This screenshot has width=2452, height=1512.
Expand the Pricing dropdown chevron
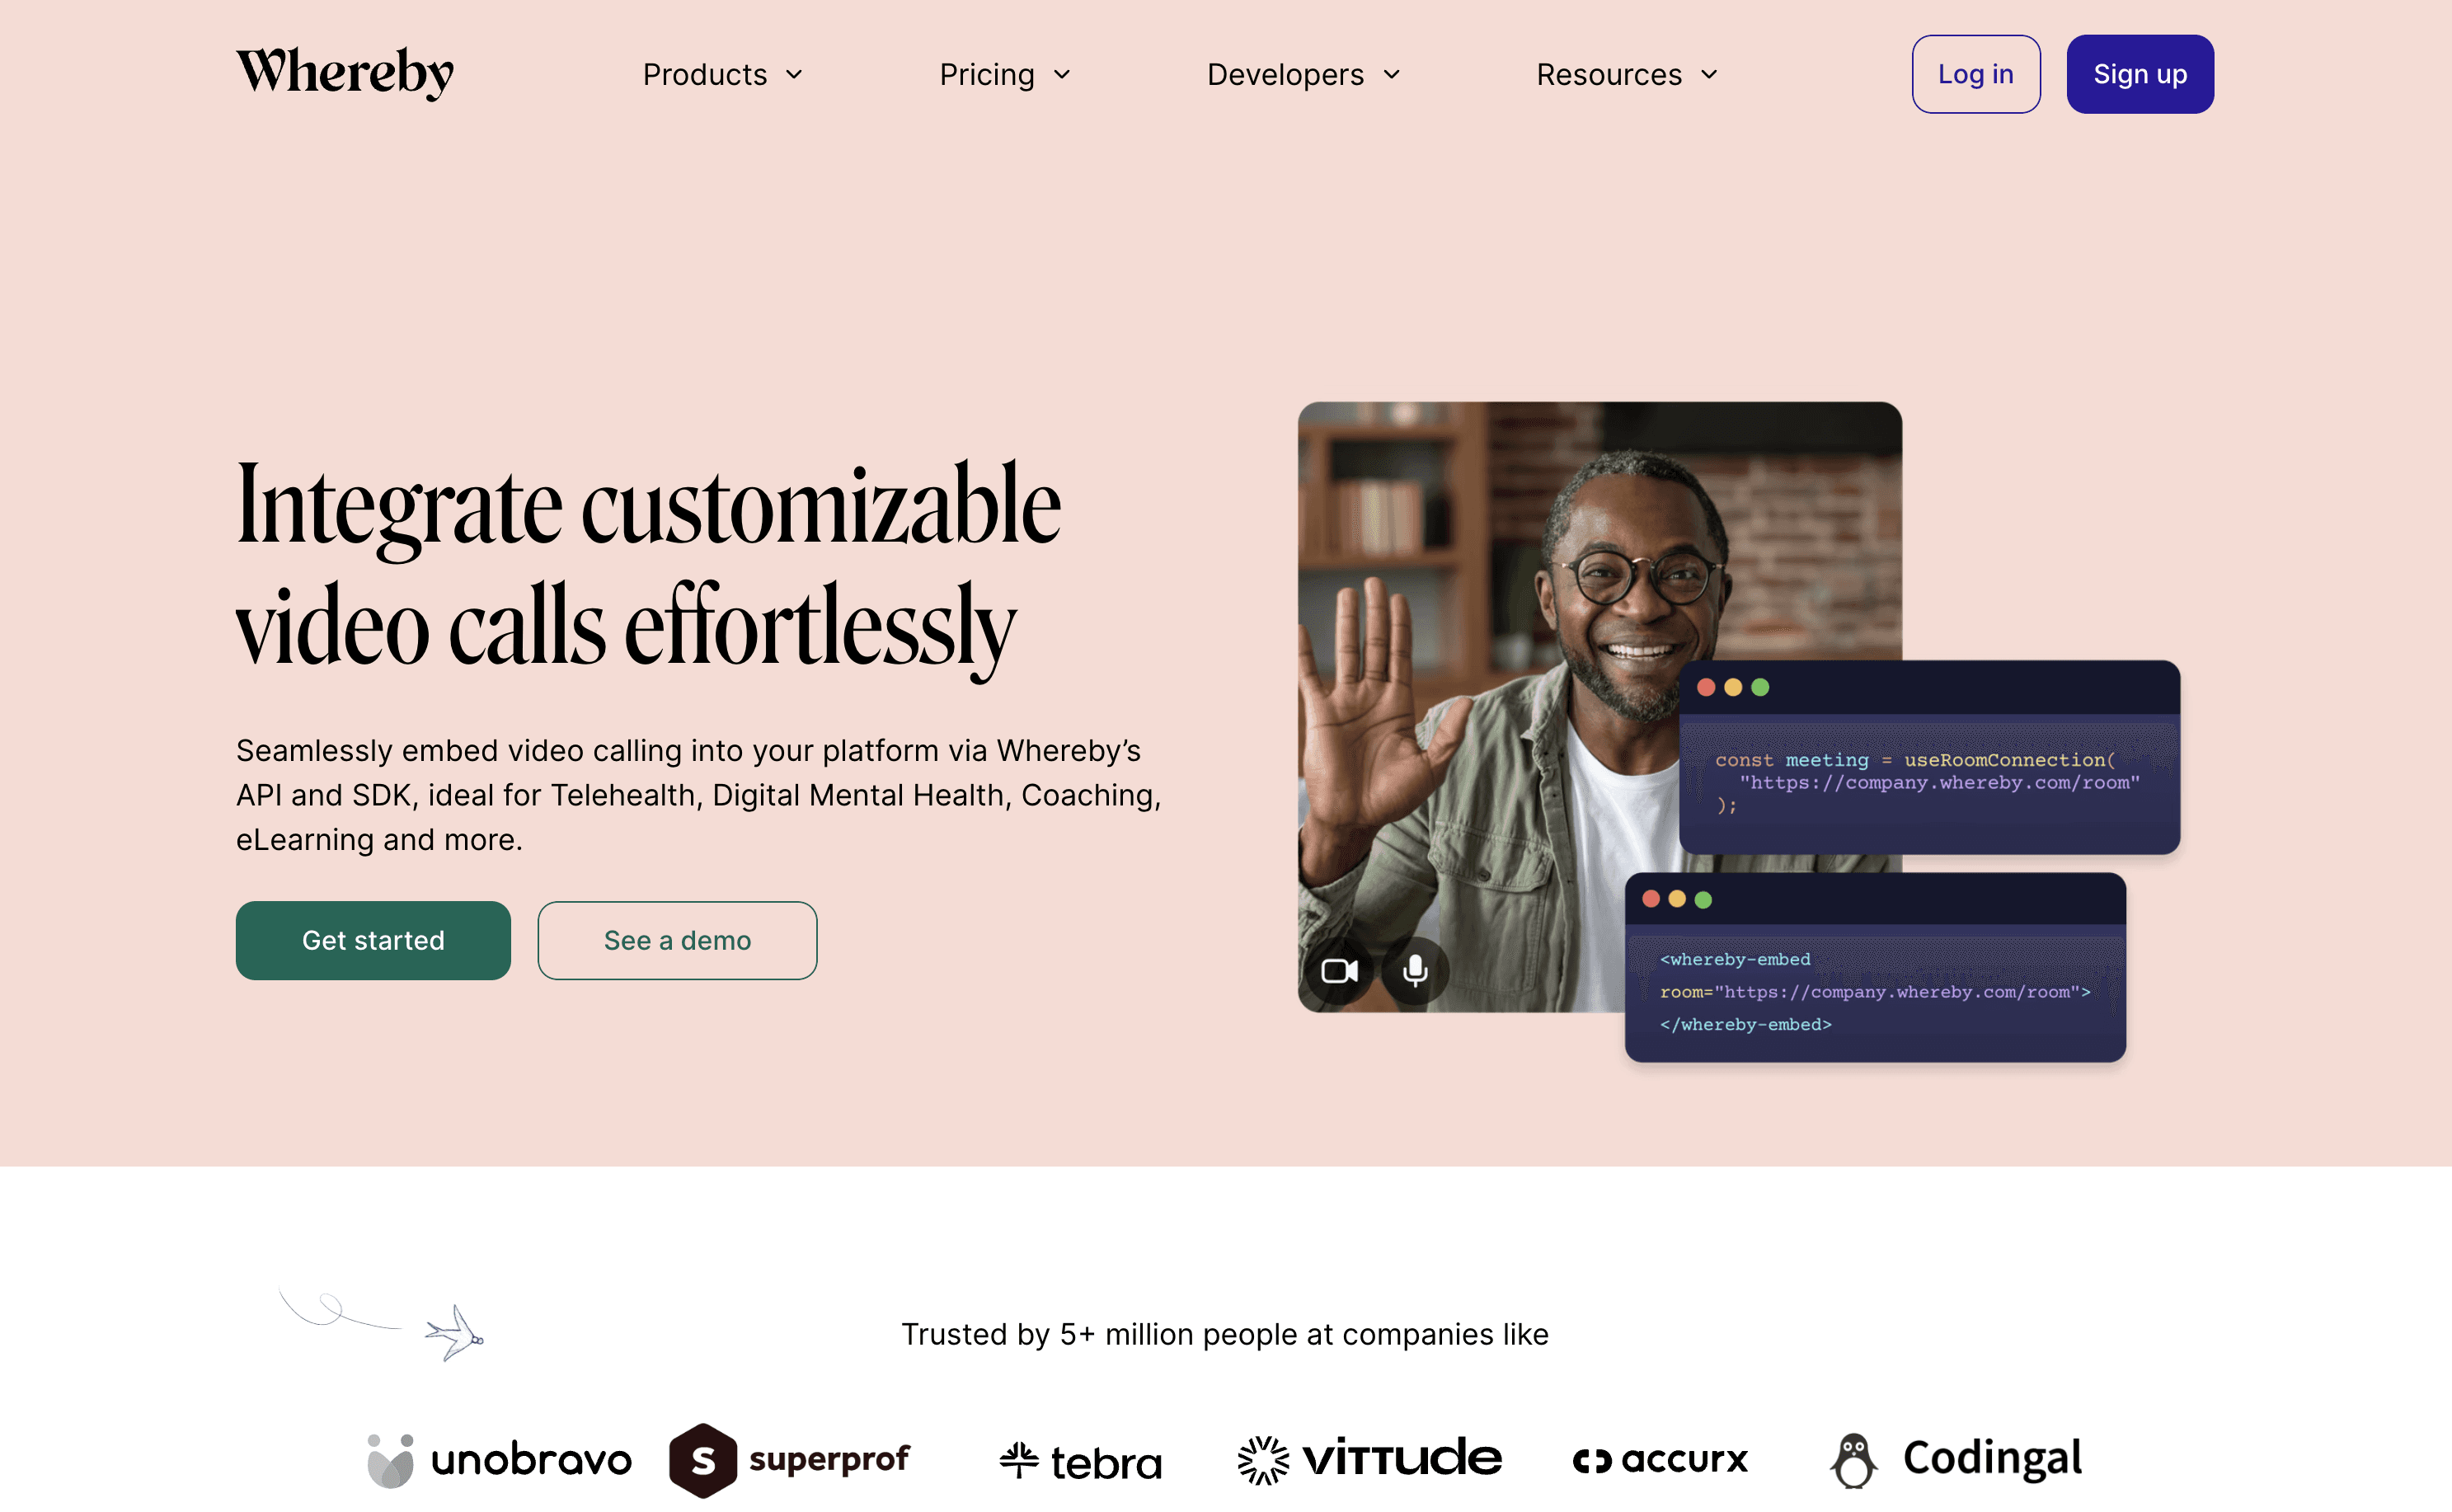(1062, 75)
